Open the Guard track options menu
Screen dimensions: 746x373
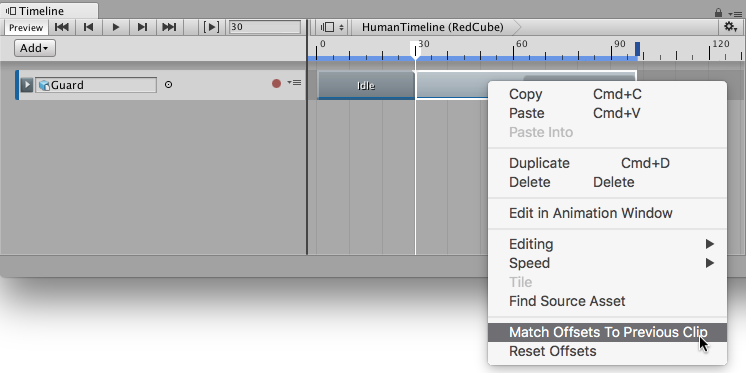pyautogui.click(x=294, y=83)
